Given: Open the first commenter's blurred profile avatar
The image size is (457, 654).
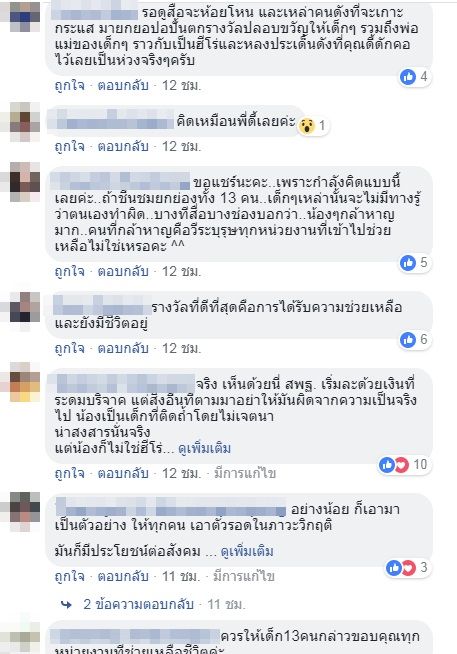Looking at the screenshot, I should pyautogui.click(x=25, y=17).
